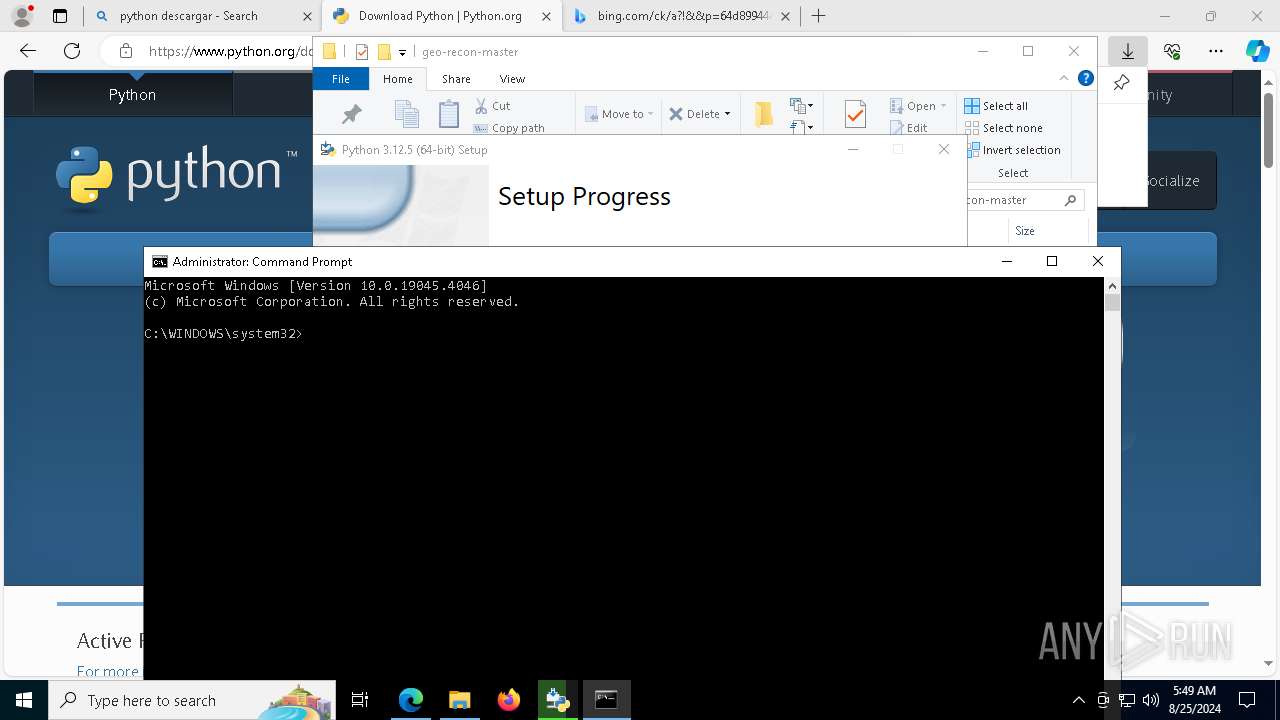Screen dimensions: 1280x720
Task: Click Python installer taskbar icon
Action: click(x=557, y=700)
